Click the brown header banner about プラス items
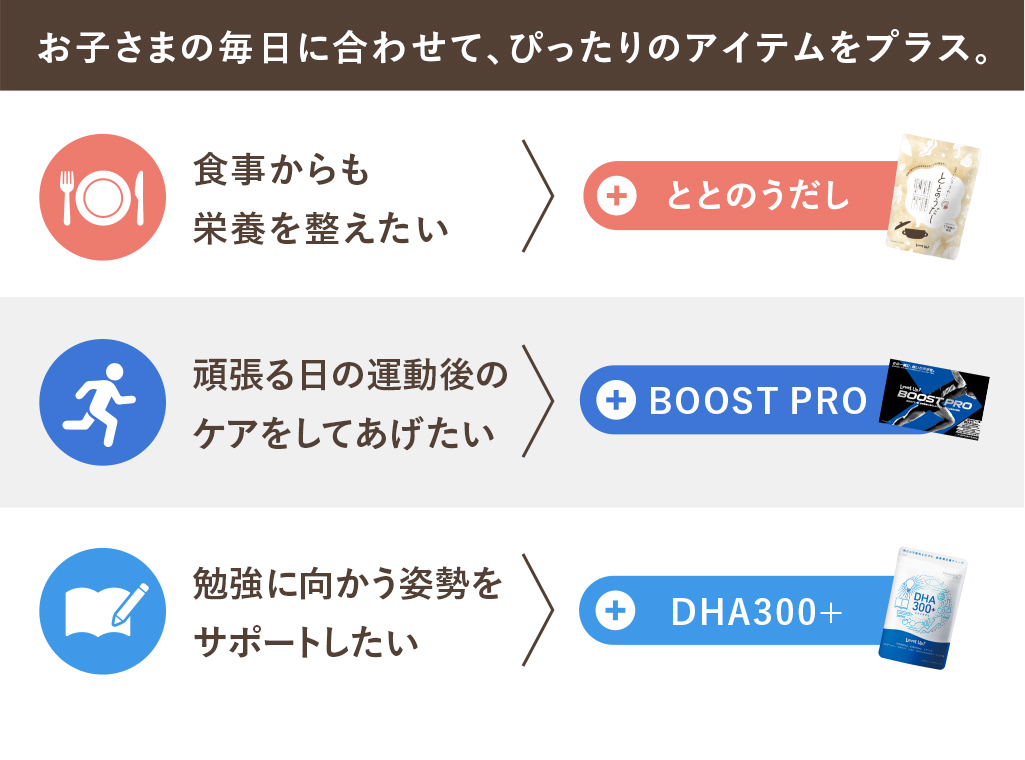This screenshot has height=760, width=1025. [512, 45]
